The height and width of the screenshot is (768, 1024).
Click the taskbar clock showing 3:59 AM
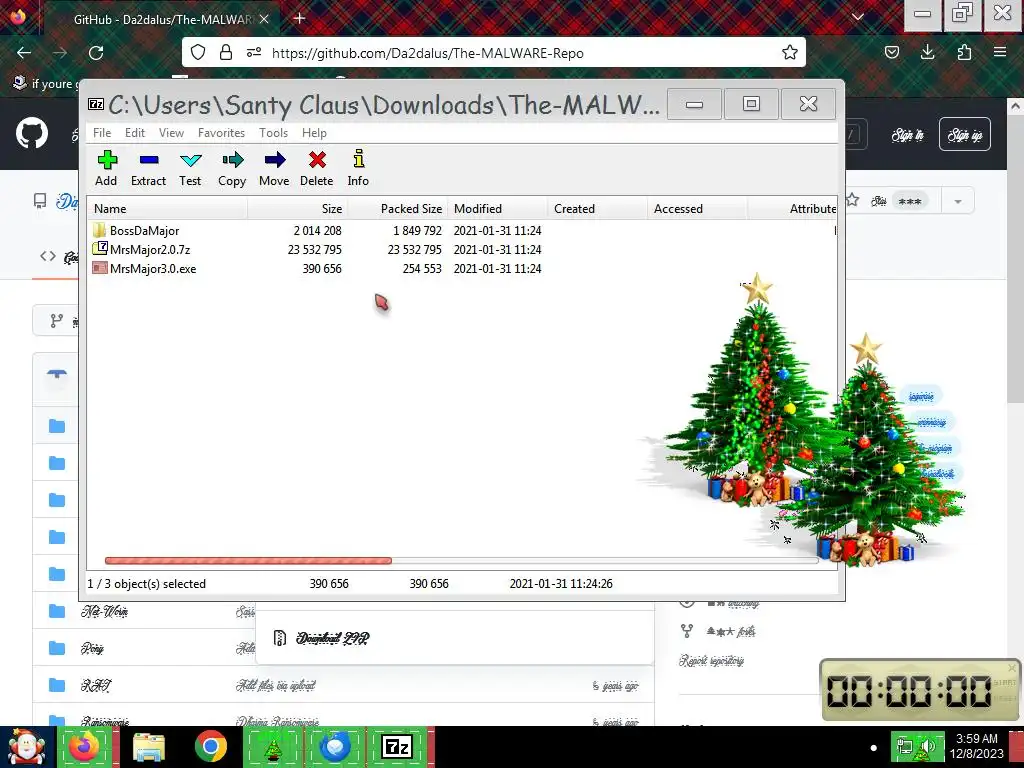pos(976,746)
